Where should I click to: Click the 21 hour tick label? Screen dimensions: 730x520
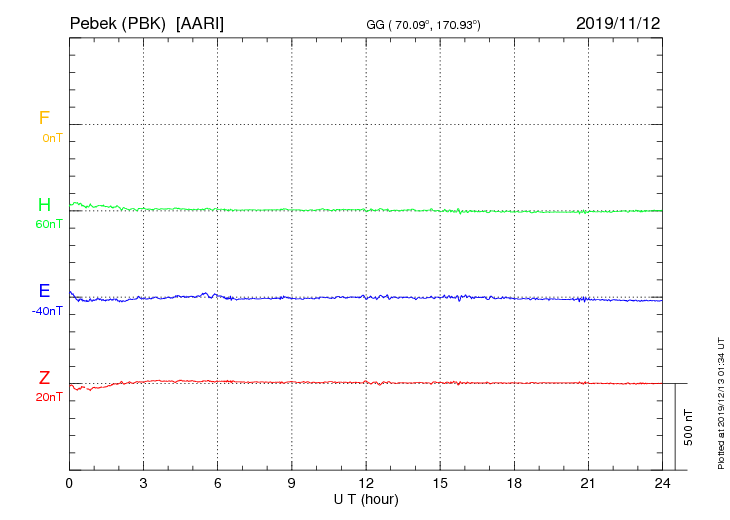[x=588, y=484]
